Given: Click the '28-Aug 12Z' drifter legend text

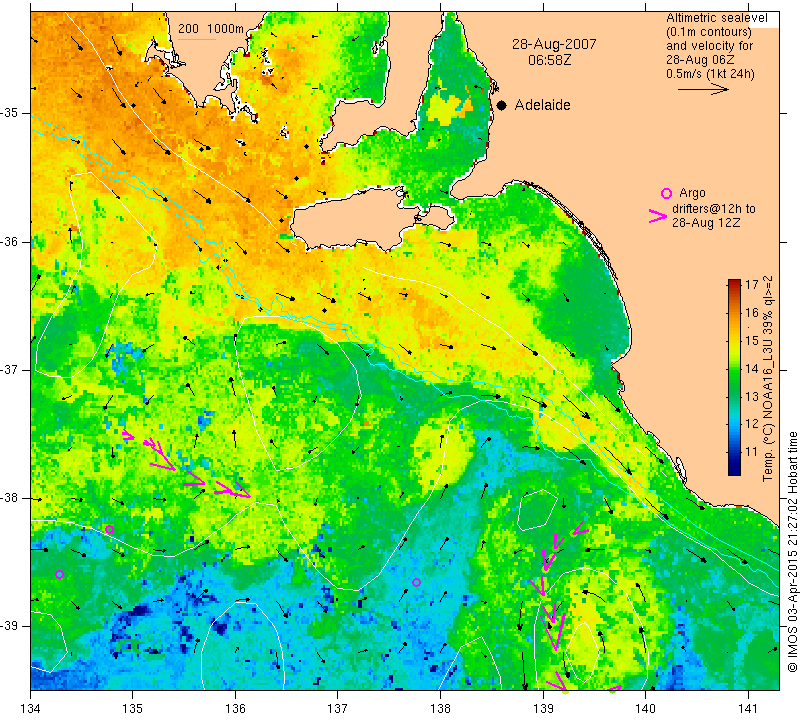Looking at the screenshot, I should (706, 222).
